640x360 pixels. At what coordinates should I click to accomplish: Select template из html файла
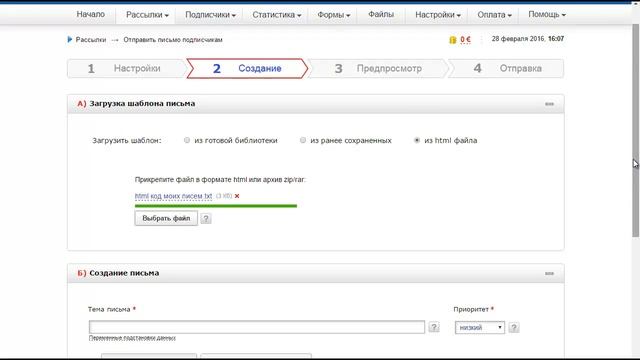[x=417, y=140]
